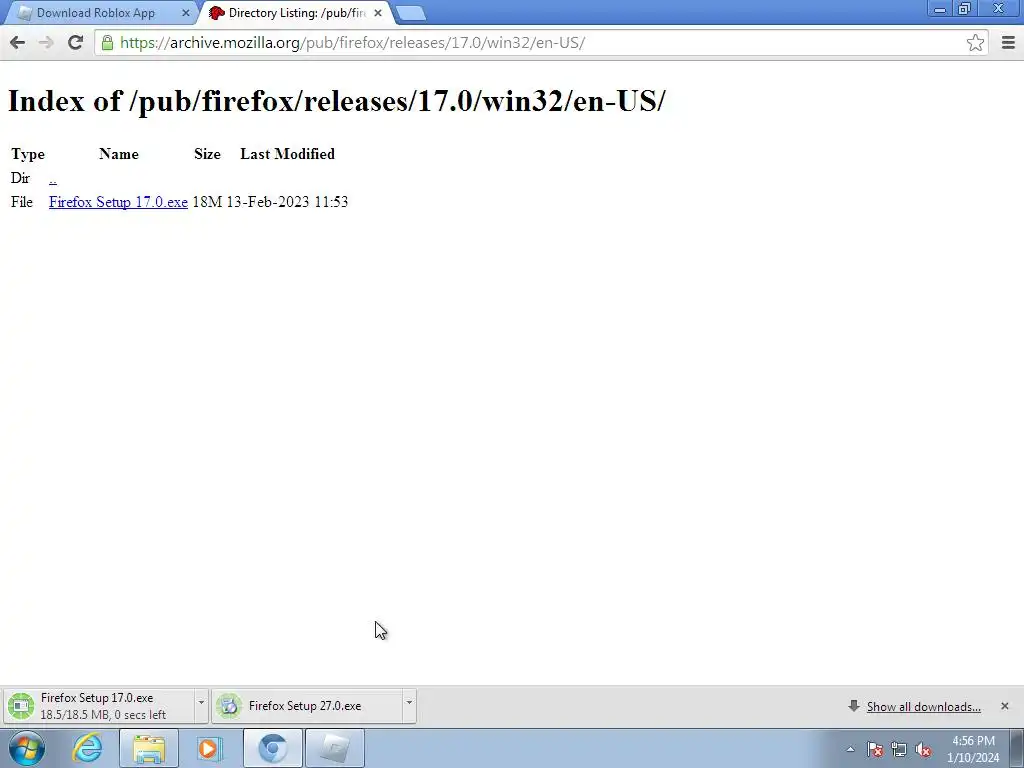Click the taskbar clock showing 4:56 PM
The width and height of the screenshot is (1024, 768).
(973, 749)
